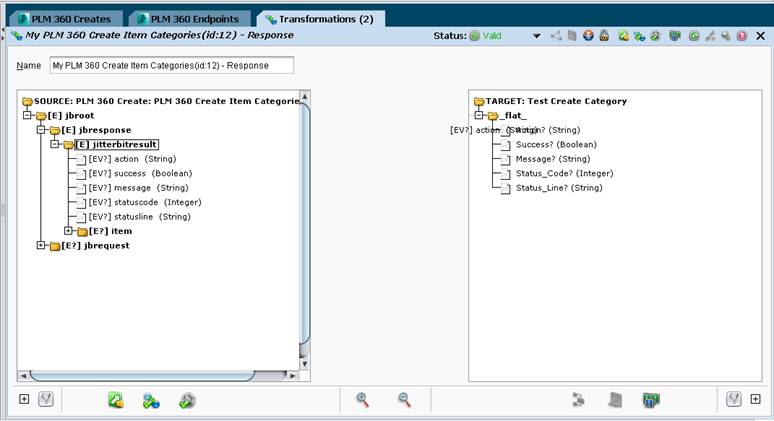The image size is (774, 421).
Task: Click the gray wrench icon in header toolbar
Action: coord(726,36)
